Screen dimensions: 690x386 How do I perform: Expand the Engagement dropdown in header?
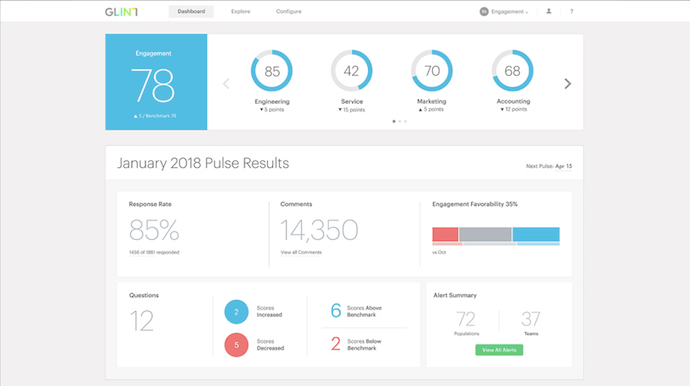point(504,11)
